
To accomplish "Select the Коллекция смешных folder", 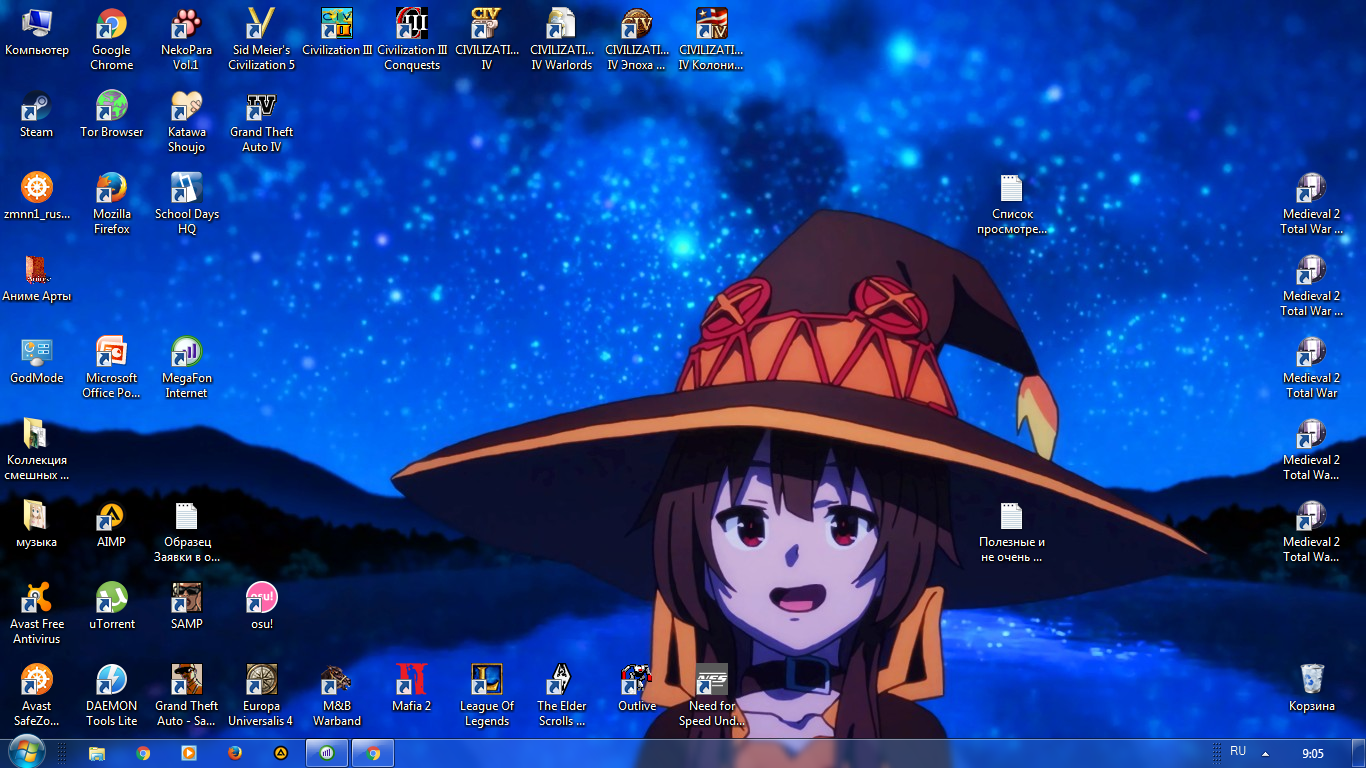I will [x=37, y=450].
